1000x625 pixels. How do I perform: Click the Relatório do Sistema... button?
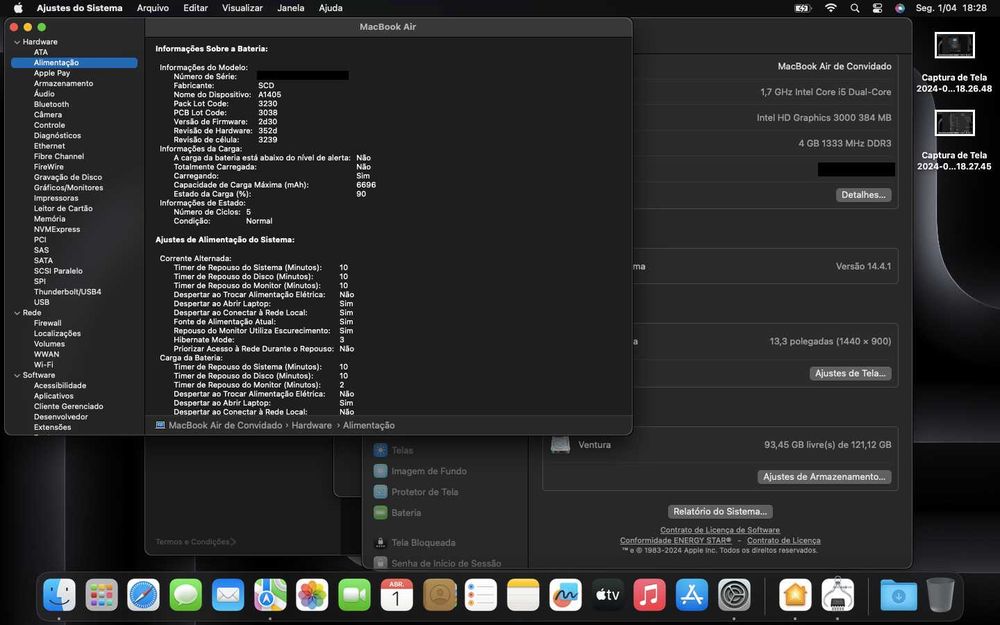[720, 511]
